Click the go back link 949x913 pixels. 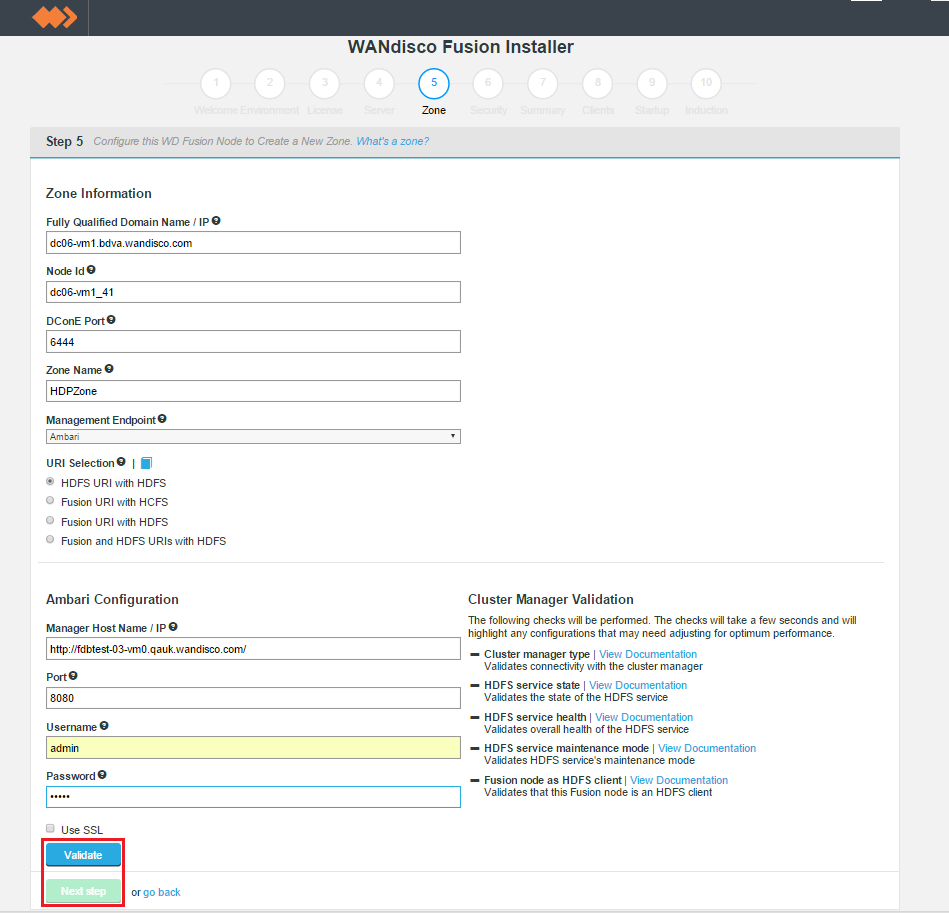coord(162,892)
